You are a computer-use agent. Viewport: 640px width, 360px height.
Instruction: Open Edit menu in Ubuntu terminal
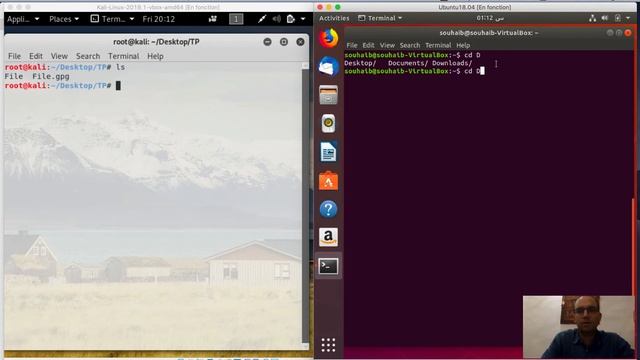tap(368, 45)
